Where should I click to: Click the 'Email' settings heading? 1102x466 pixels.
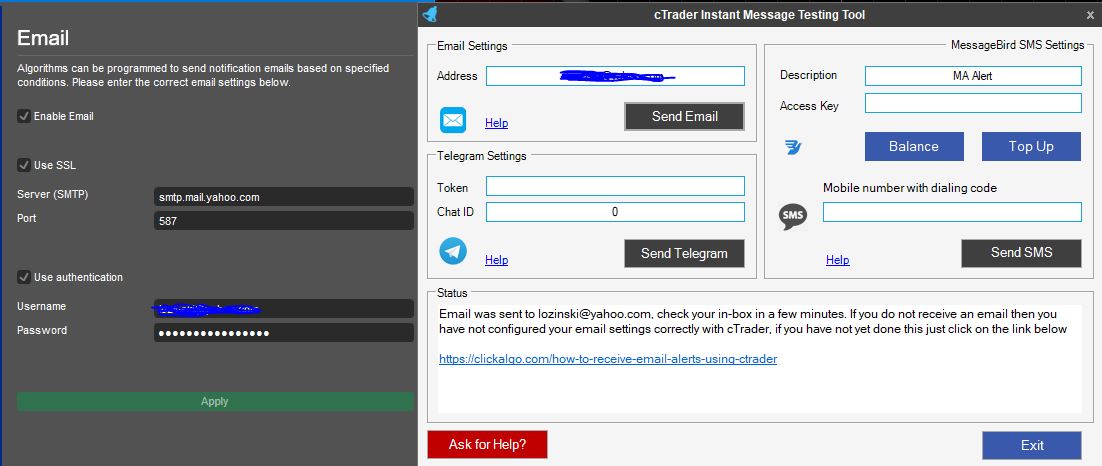coord(43,38)
